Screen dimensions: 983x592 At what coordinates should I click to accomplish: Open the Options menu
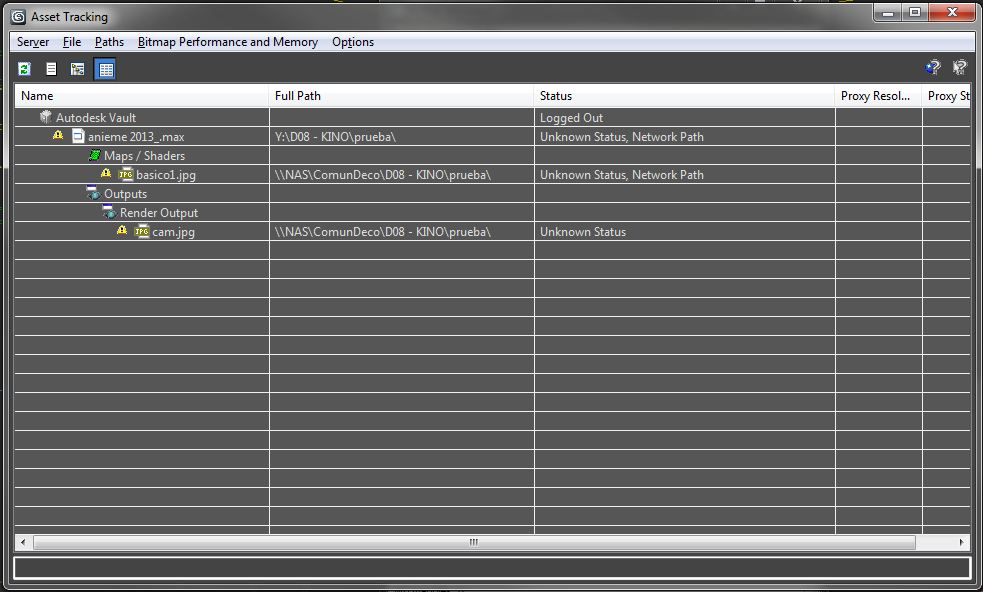click(353, 42)
